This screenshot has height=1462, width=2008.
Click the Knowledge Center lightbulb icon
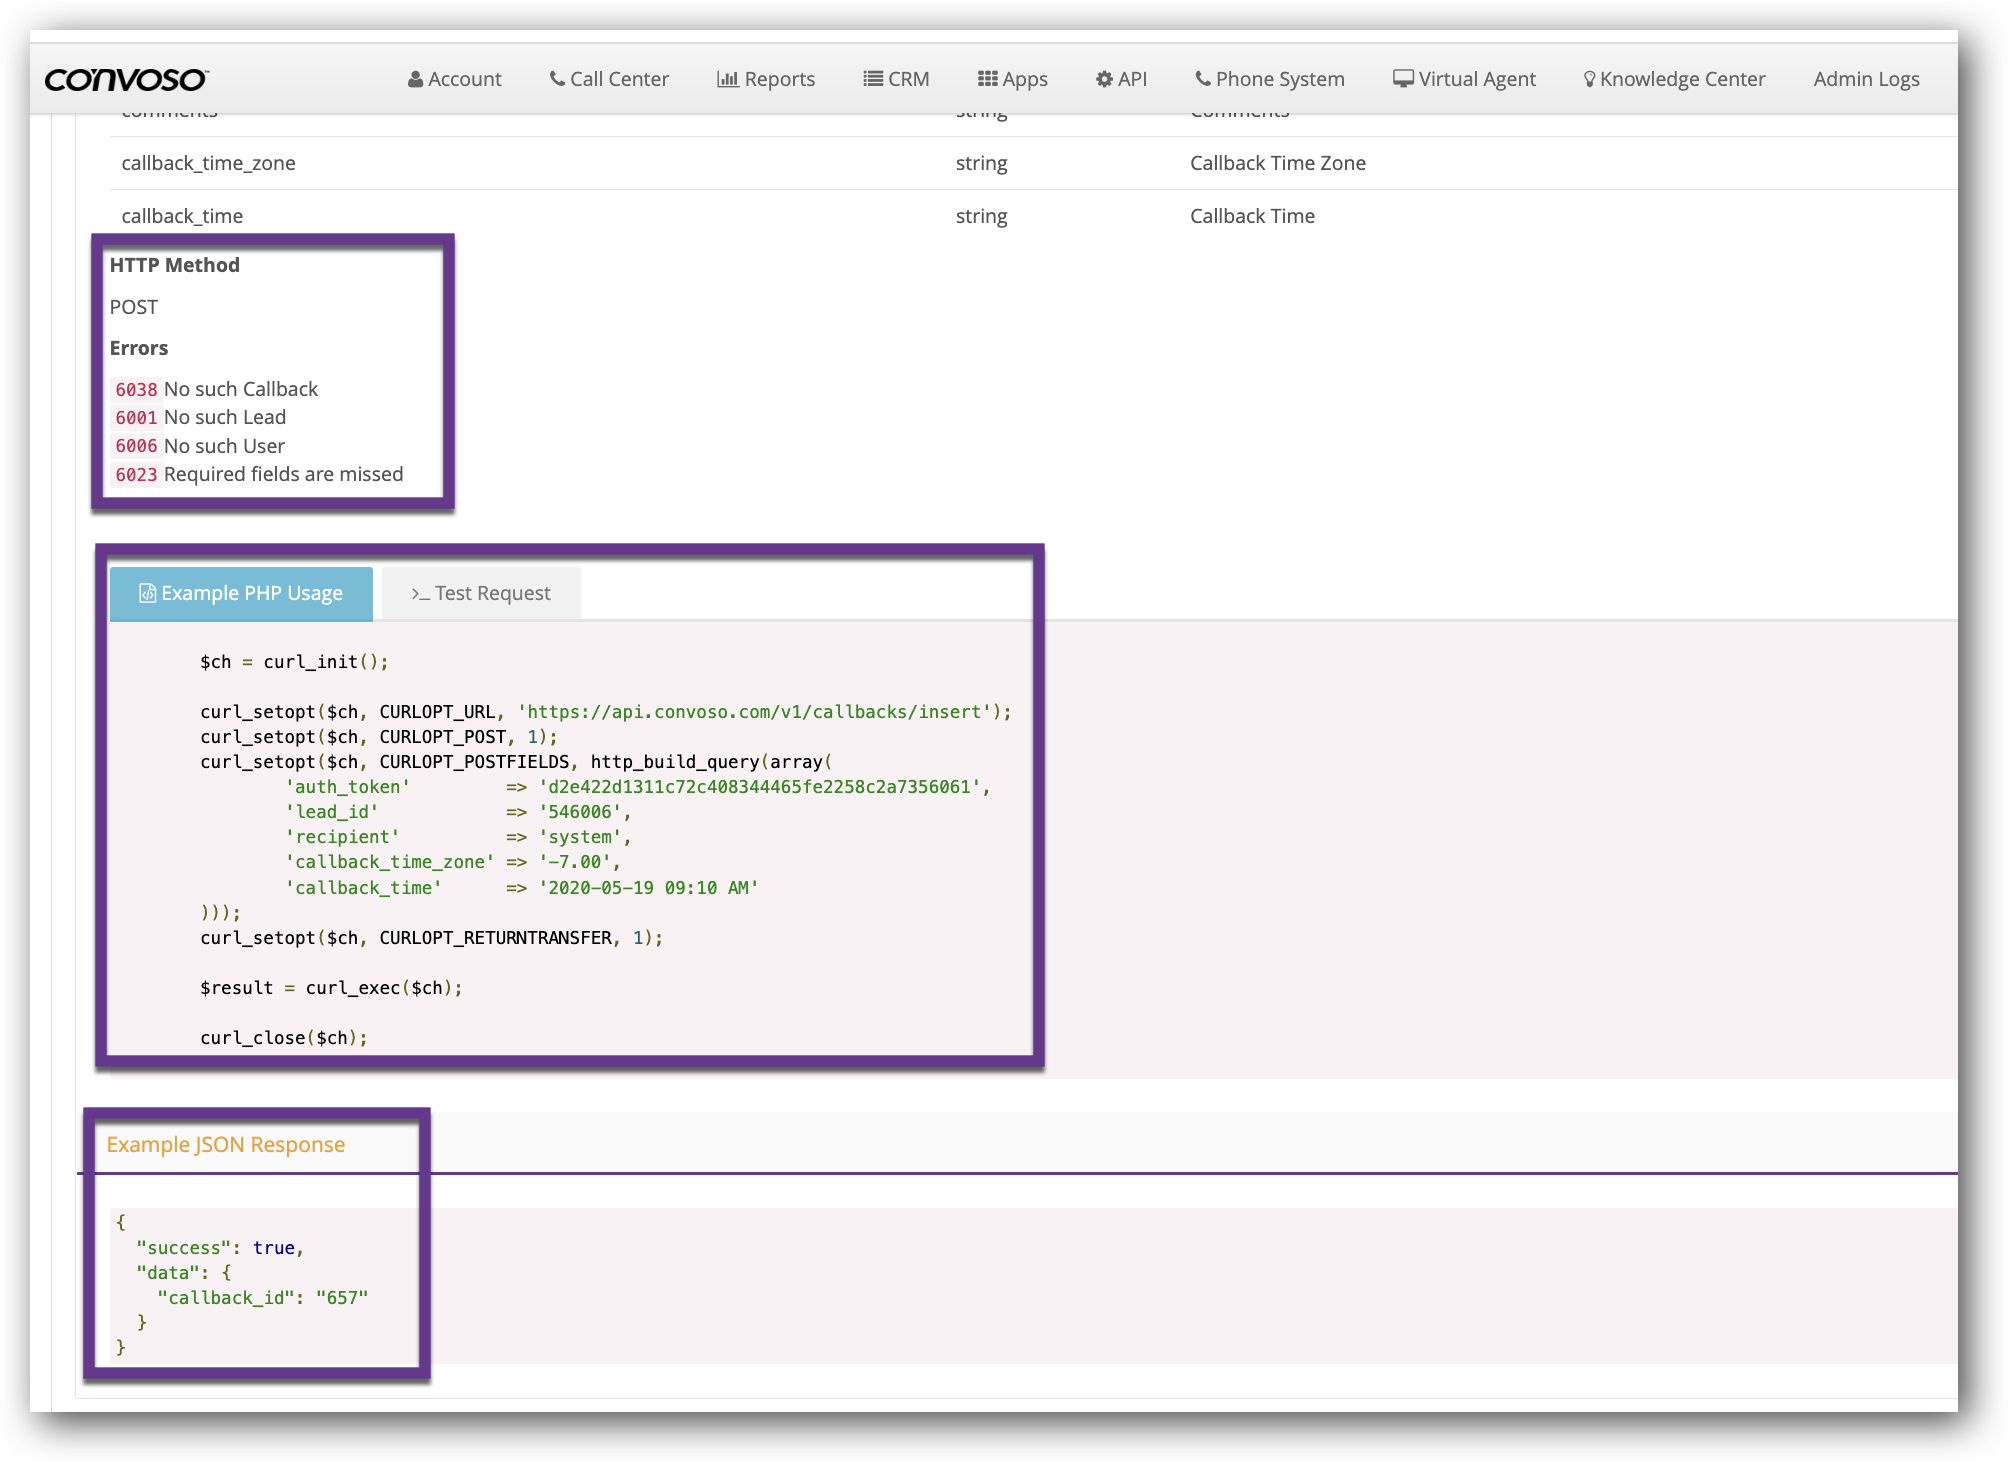tap(1589, 79)
